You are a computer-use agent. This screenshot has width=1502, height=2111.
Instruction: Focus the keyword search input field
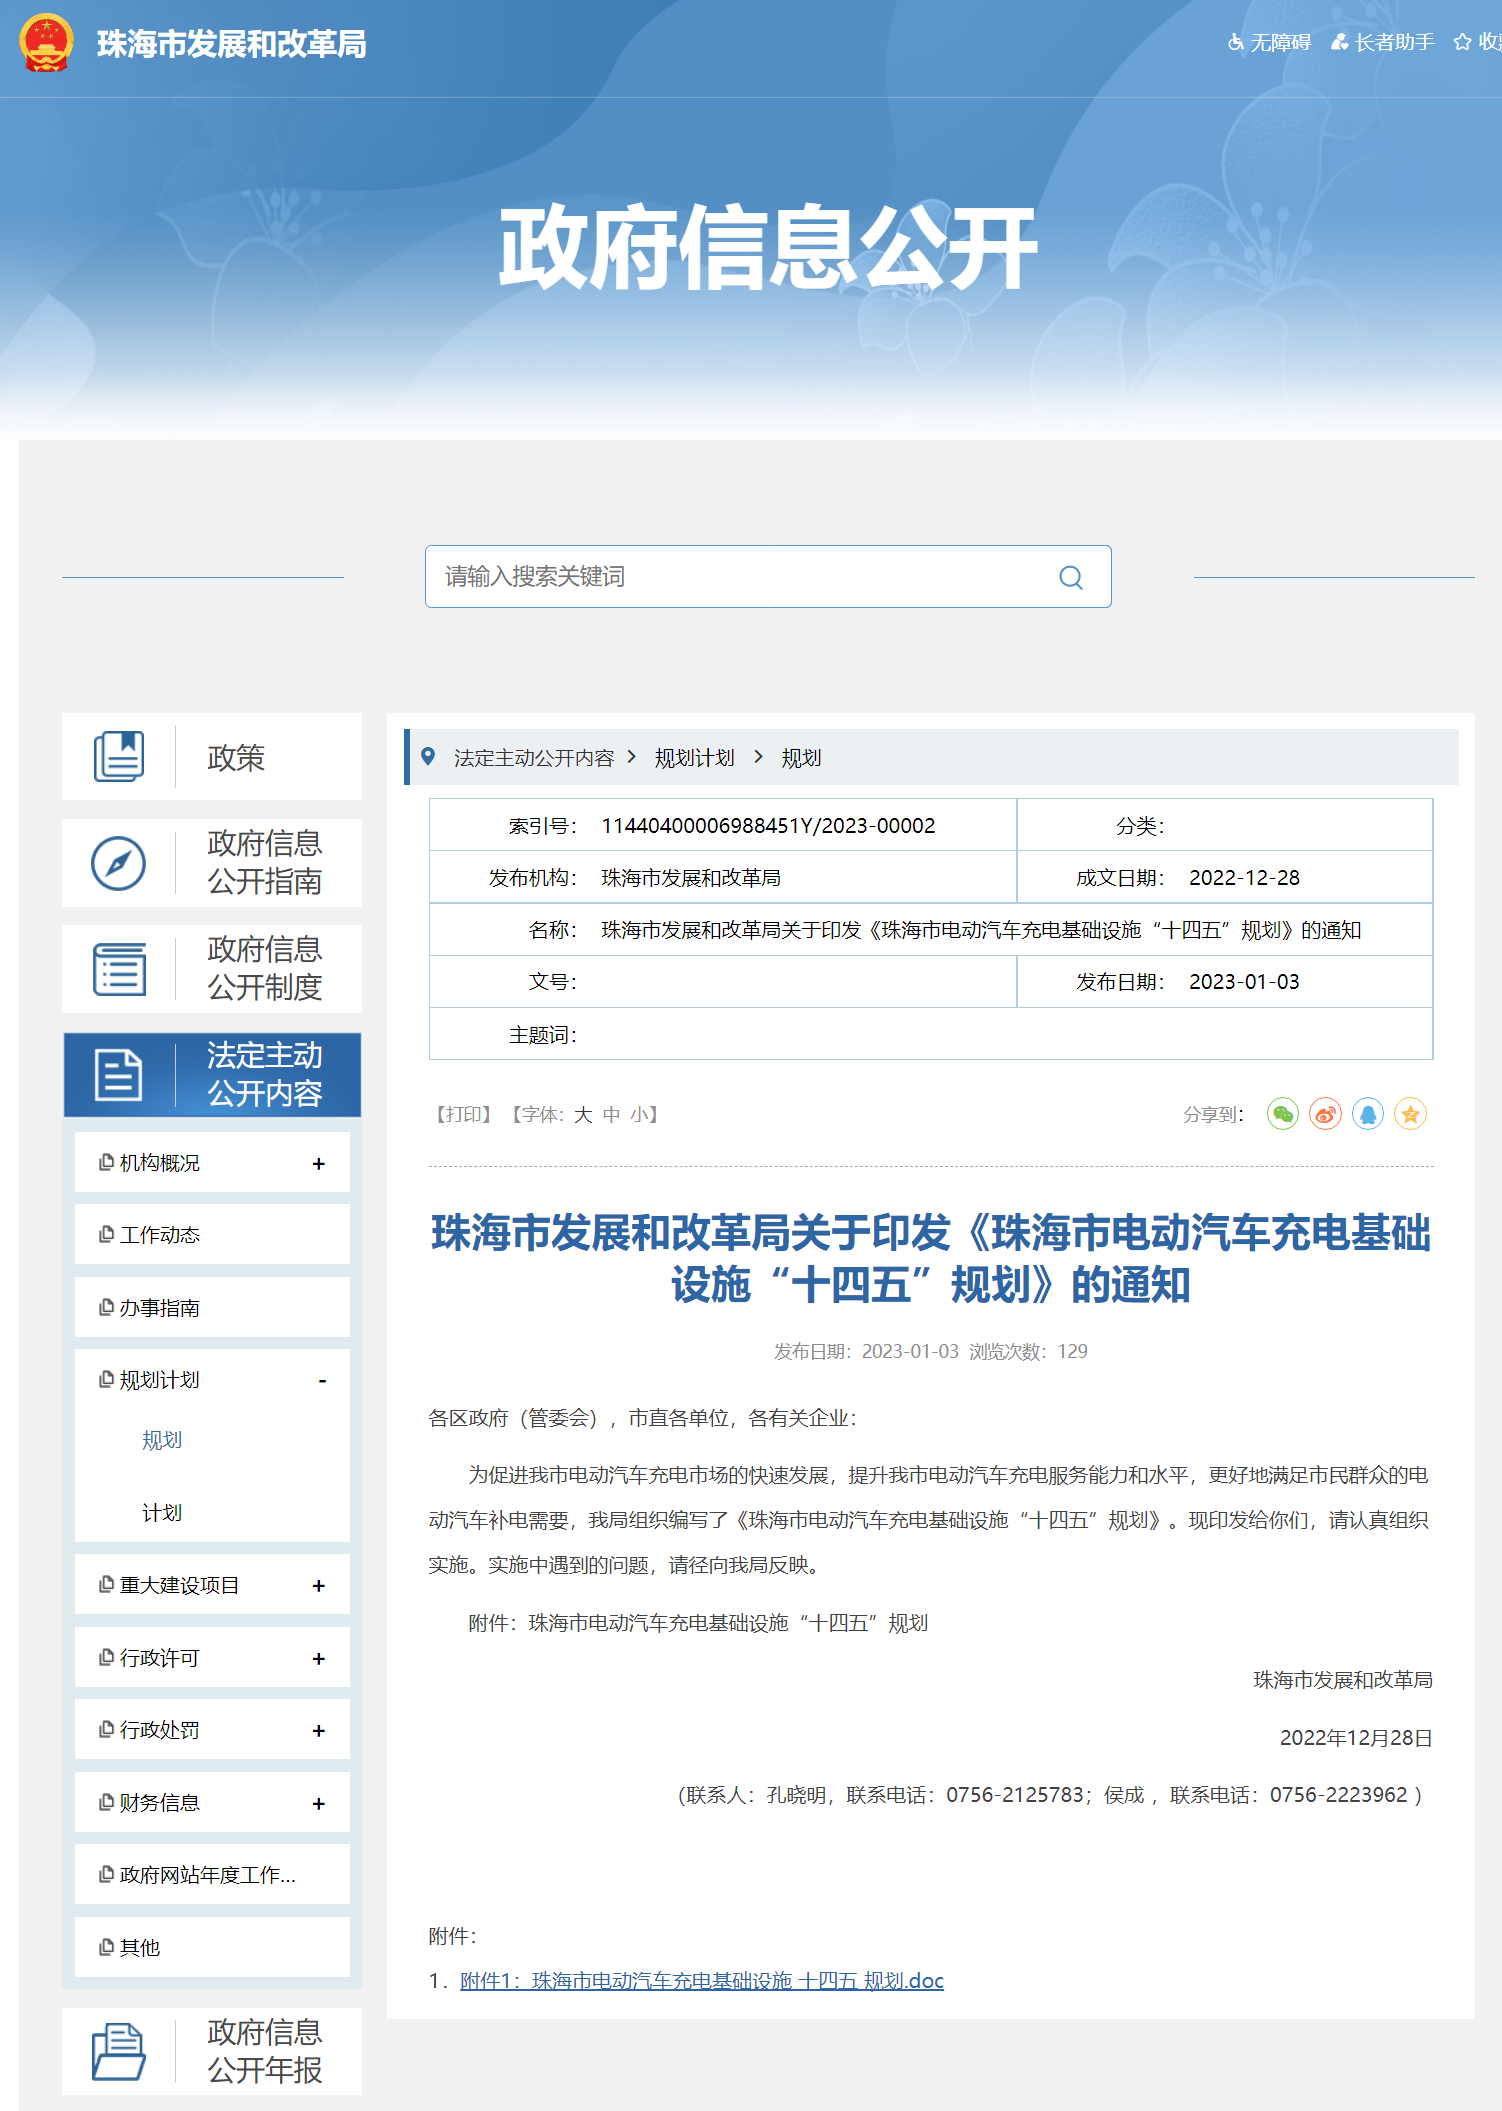tap(740, 577)
